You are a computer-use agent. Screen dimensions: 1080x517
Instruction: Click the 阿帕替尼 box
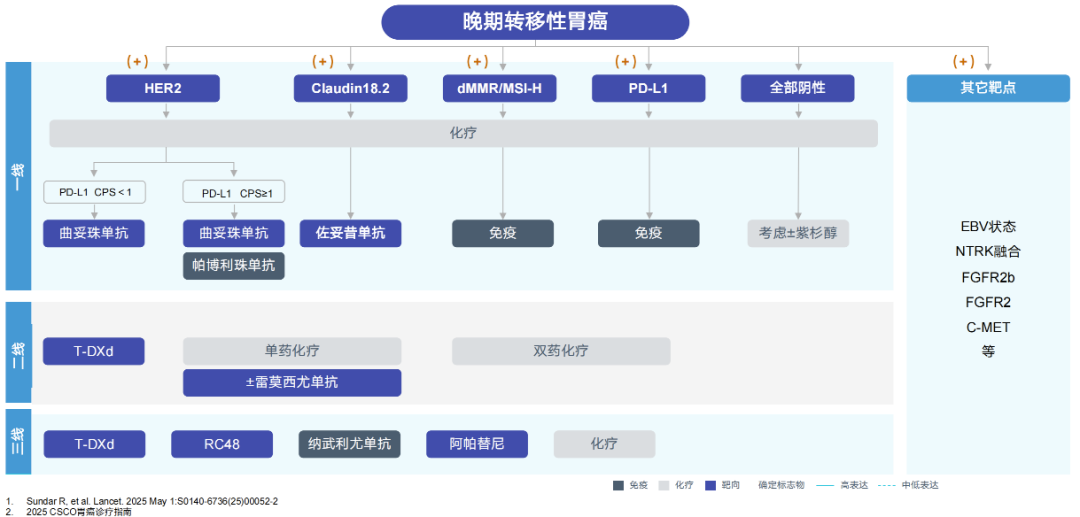(477, 444)
